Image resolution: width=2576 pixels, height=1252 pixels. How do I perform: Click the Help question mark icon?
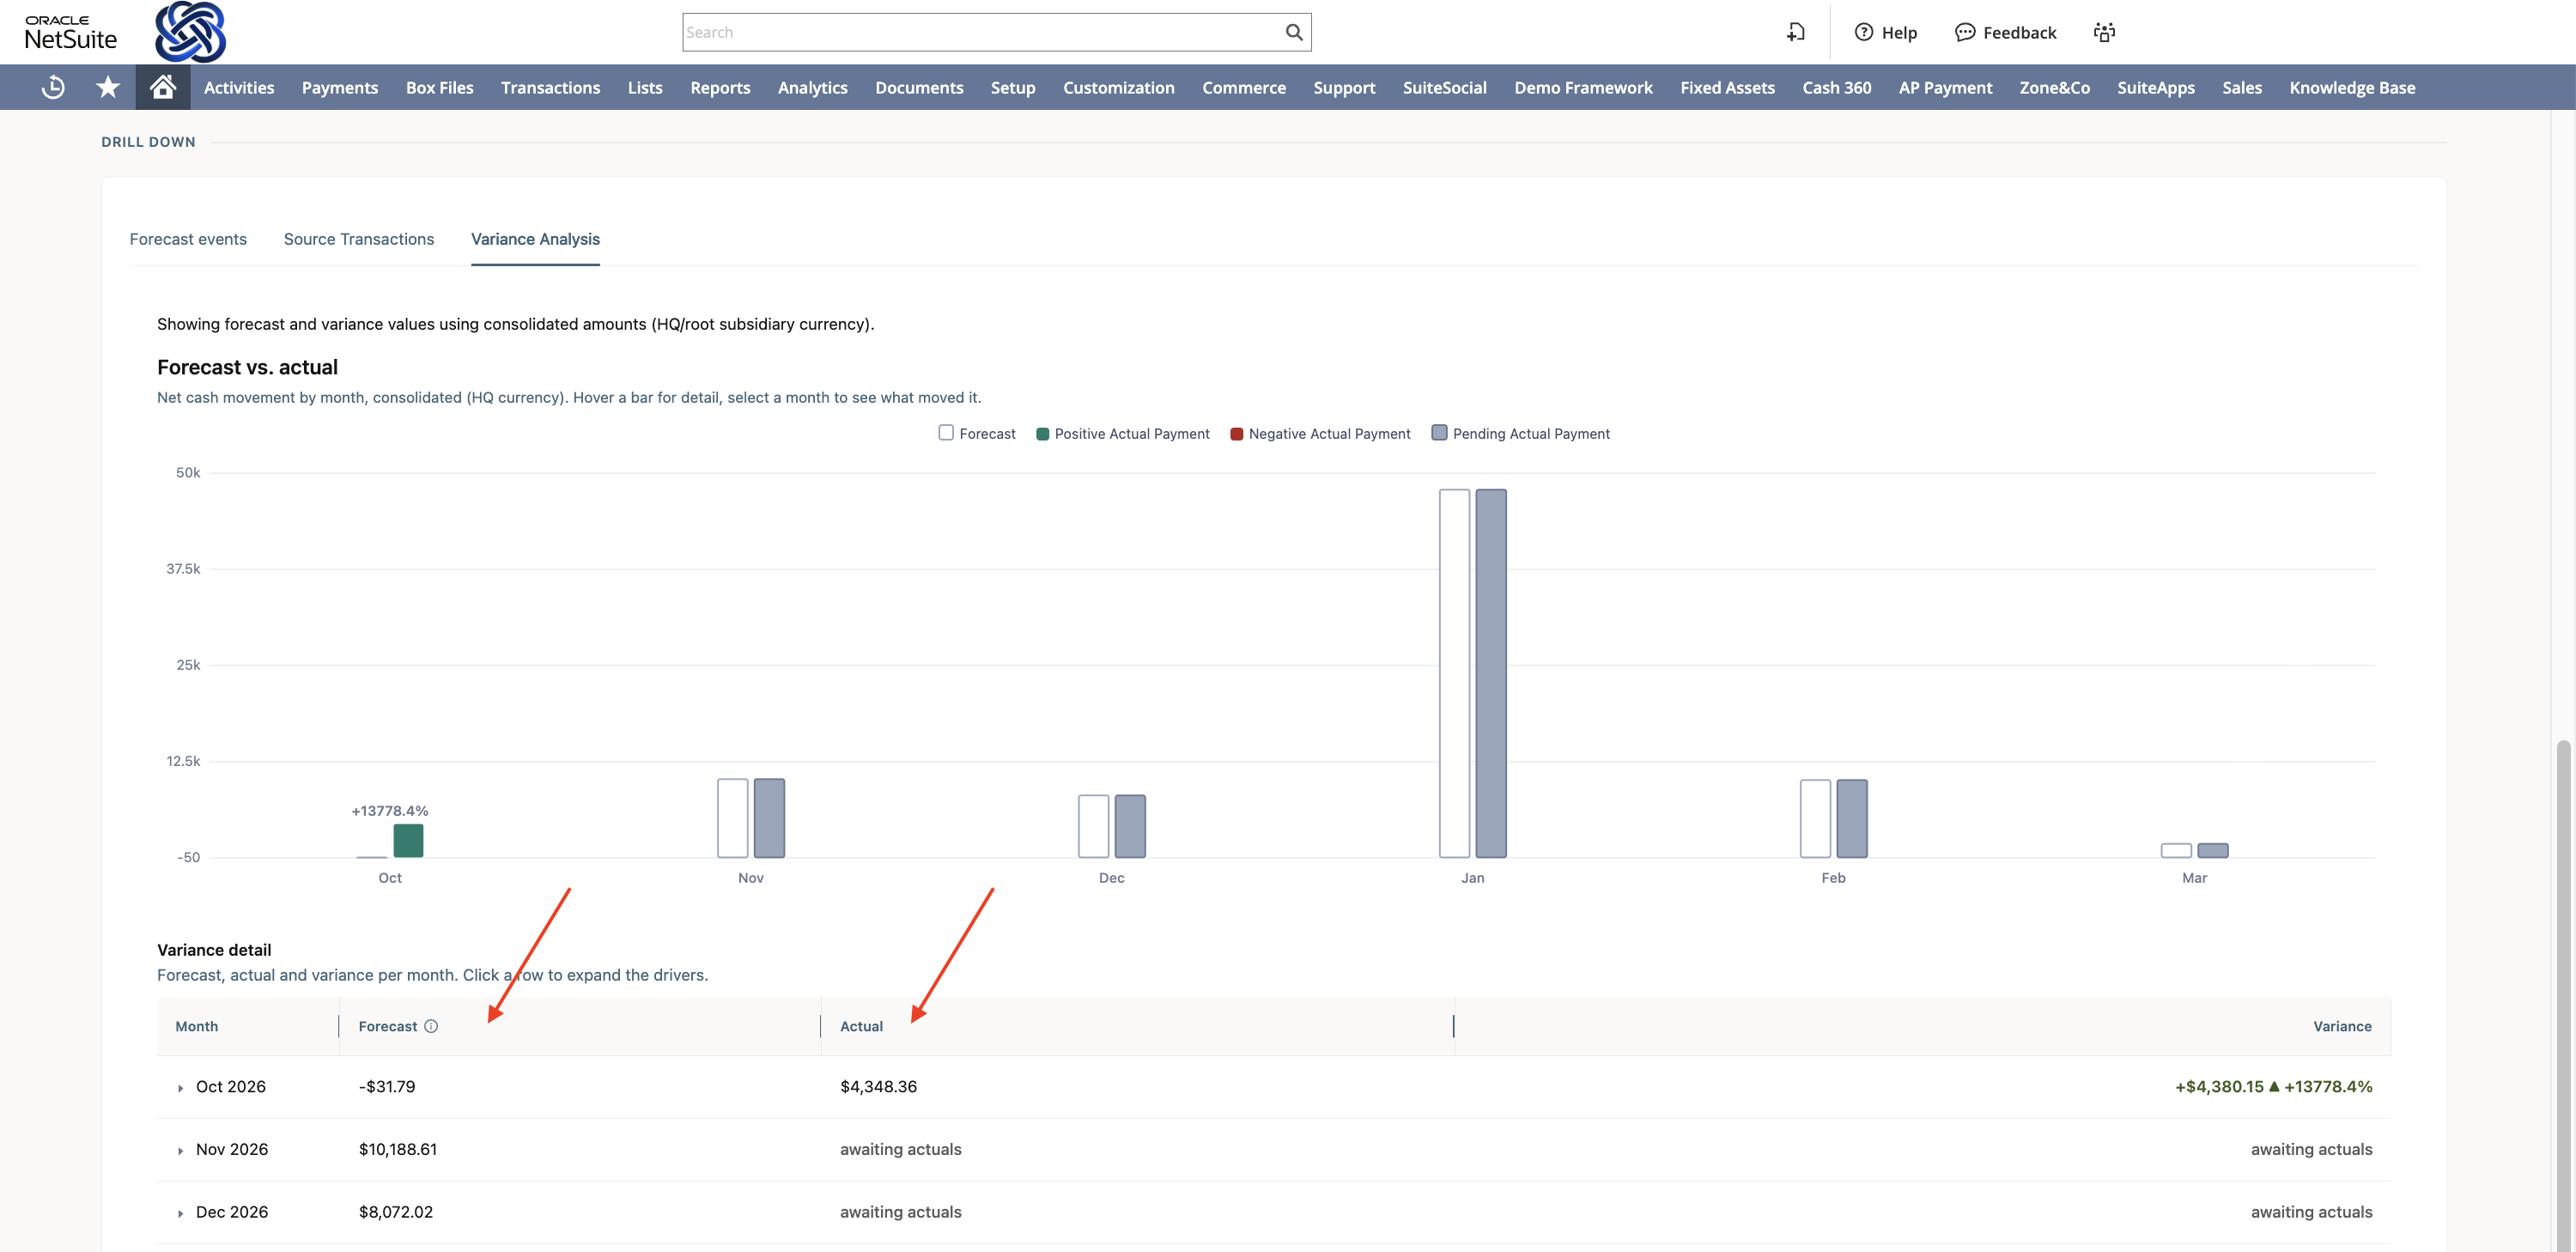[x=1864, y=32]
